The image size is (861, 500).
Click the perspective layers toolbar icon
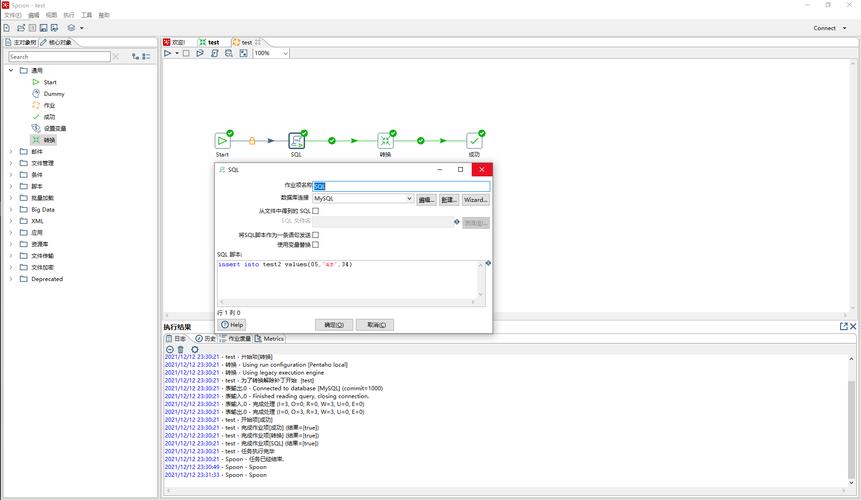71,27
